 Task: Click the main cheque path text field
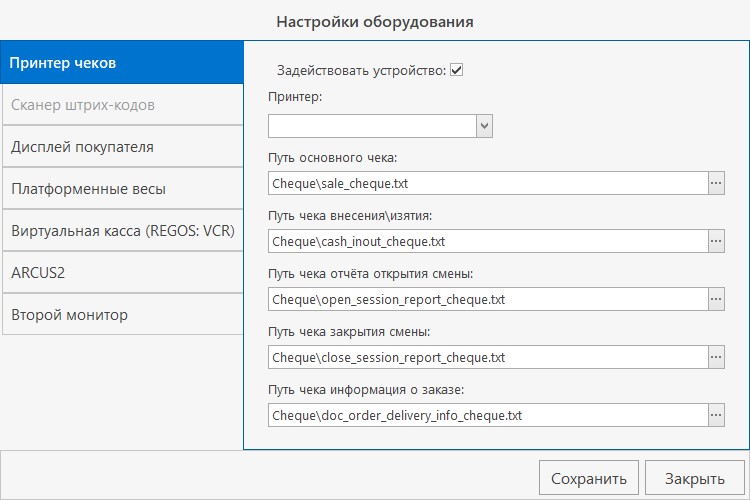[487, 183]
